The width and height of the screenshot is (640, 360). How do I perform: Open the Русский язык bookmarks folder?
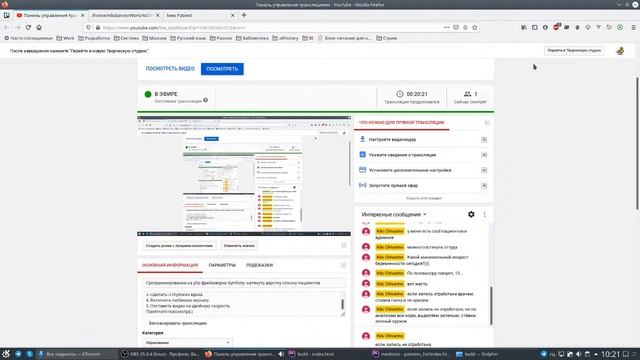tap(188, 38)
